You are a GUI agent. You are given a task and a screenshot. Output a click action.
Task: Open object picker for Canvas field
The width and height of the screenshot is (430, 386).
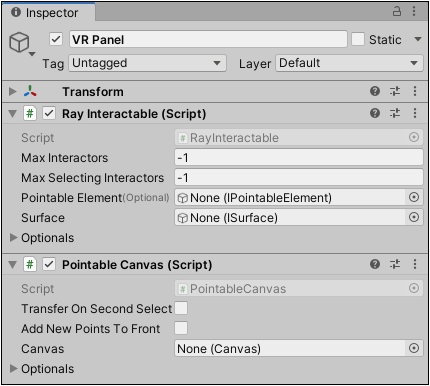[414, 349]
